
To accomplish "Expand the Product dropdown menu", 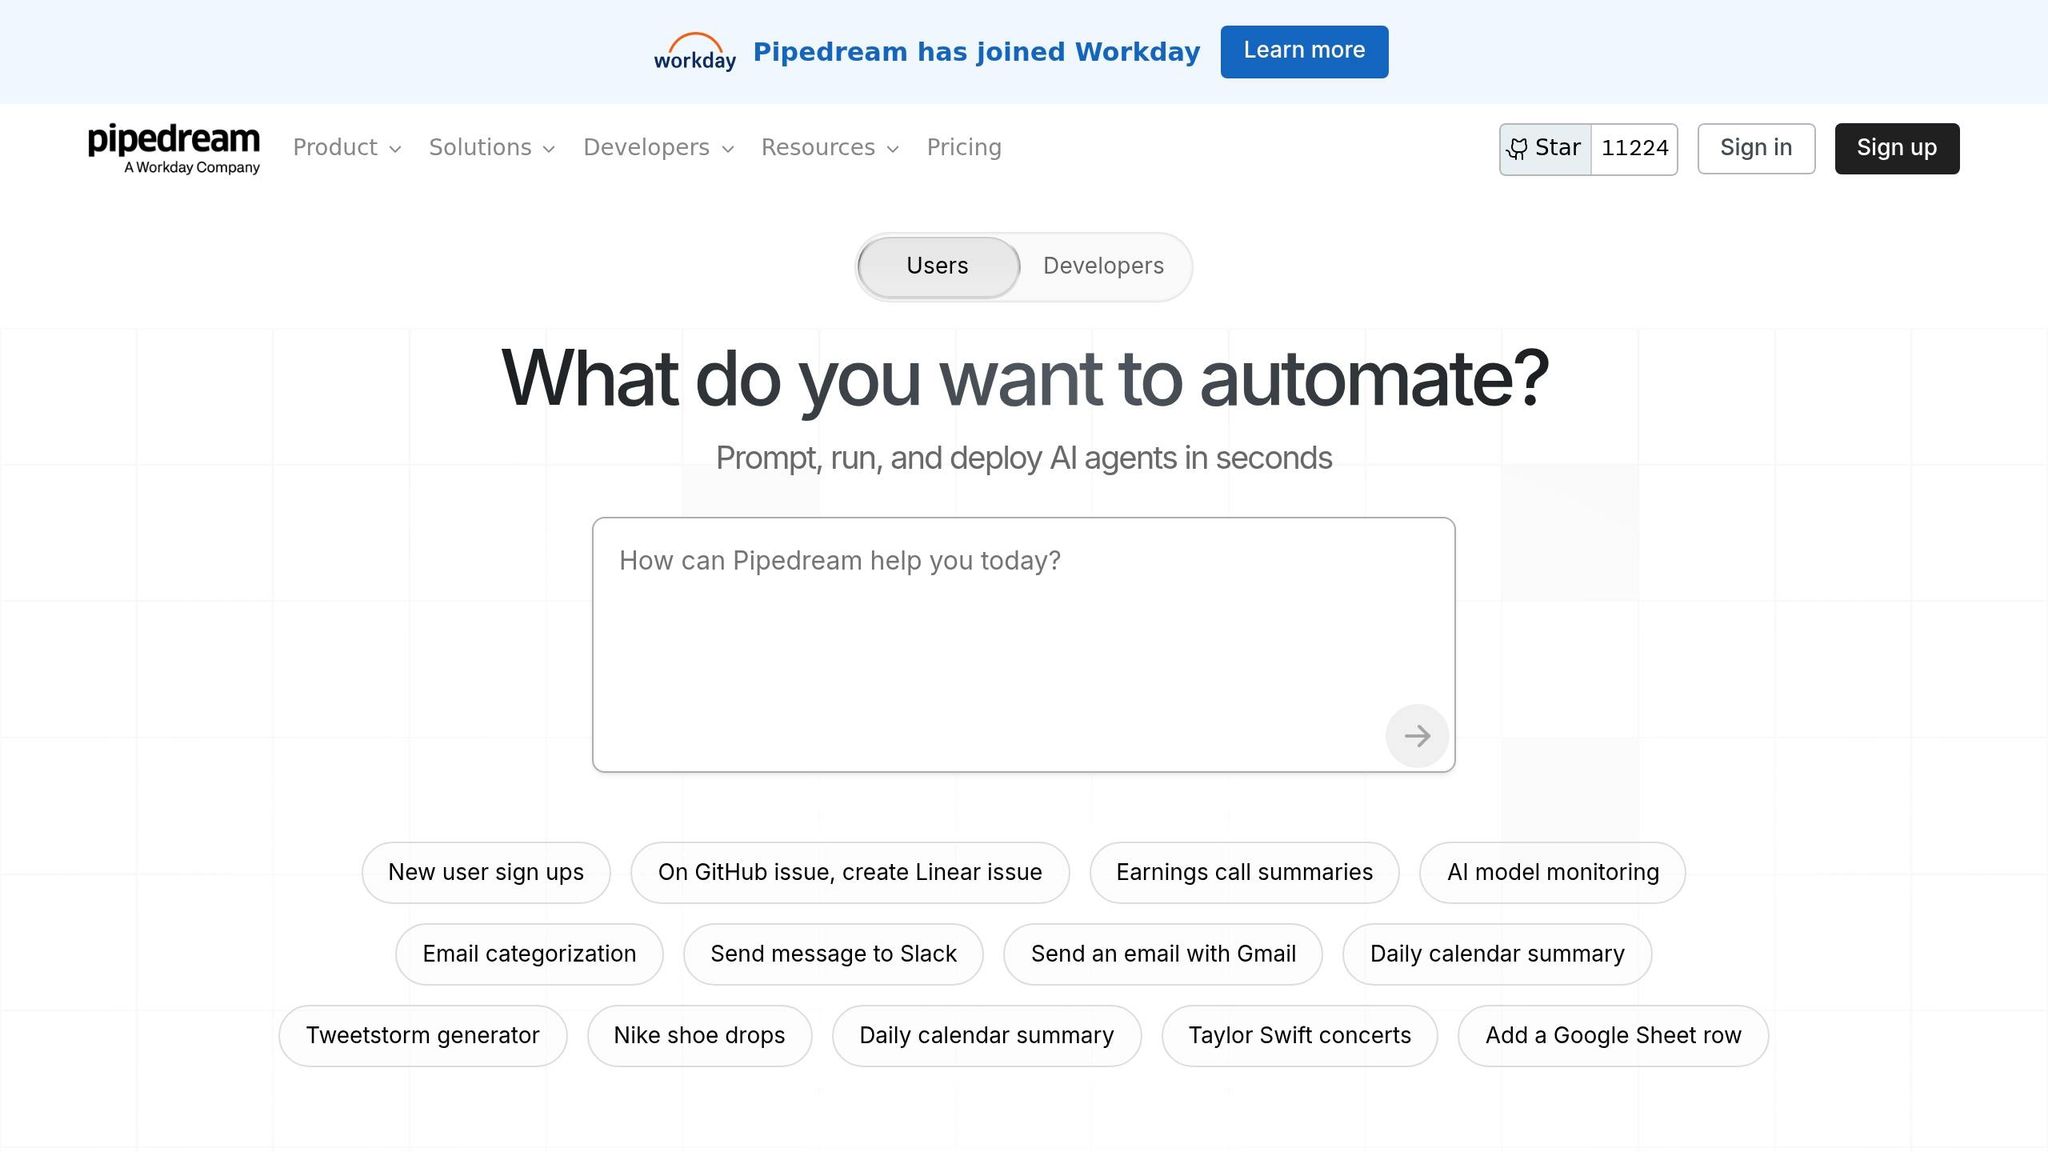I will point(346,148).
